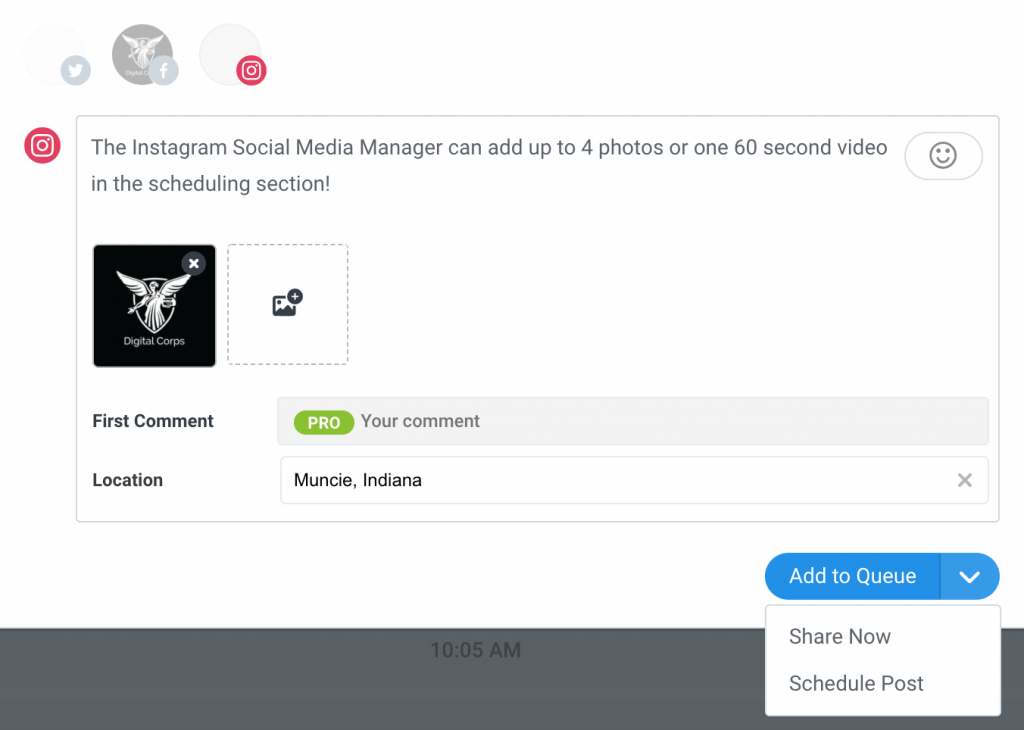The height and width of the screenshot is (730, 1024).
Task: Click the Location label
Action: [x=127, y=480]
